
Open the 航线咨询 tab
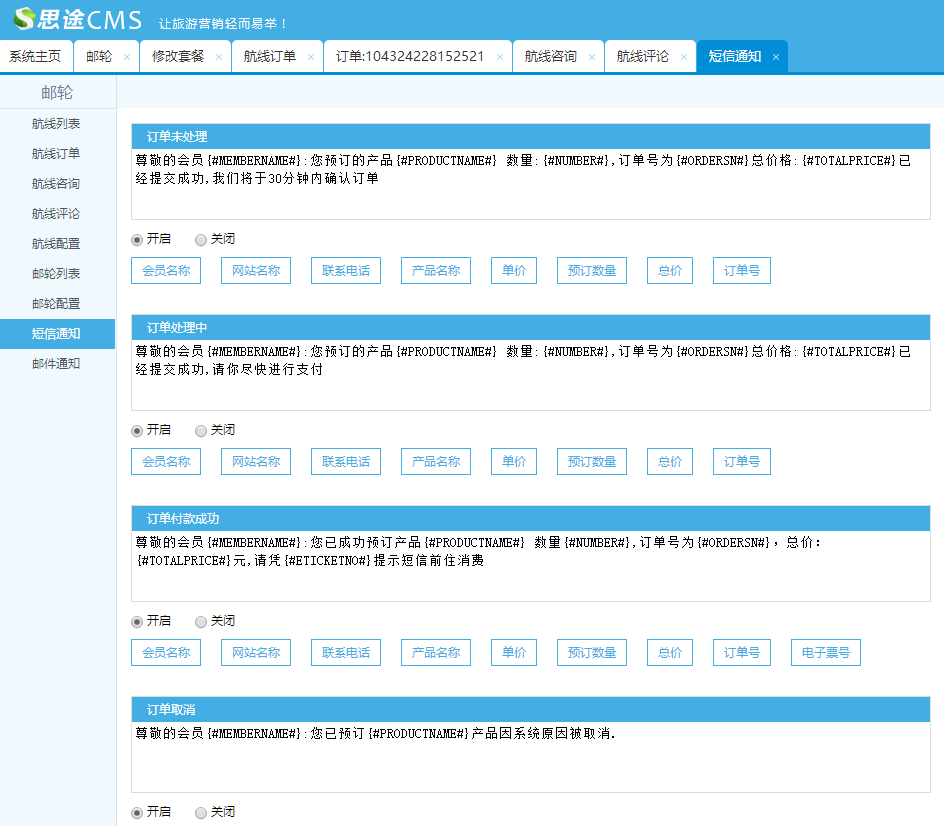tap(551, 57)
